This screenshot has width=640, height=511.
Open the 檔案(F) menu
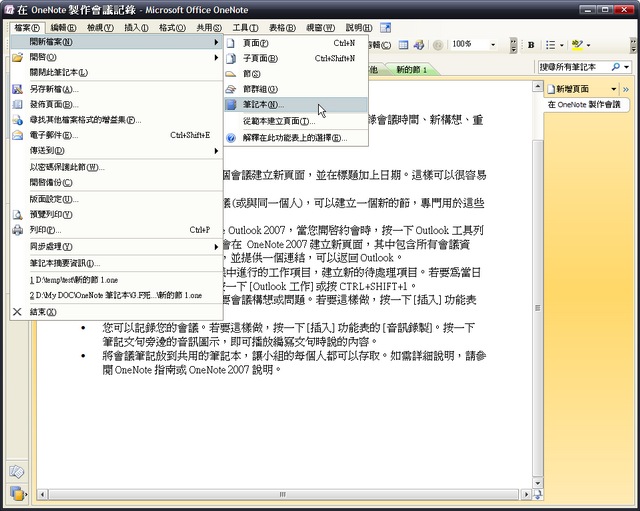(x=27, y=28)
